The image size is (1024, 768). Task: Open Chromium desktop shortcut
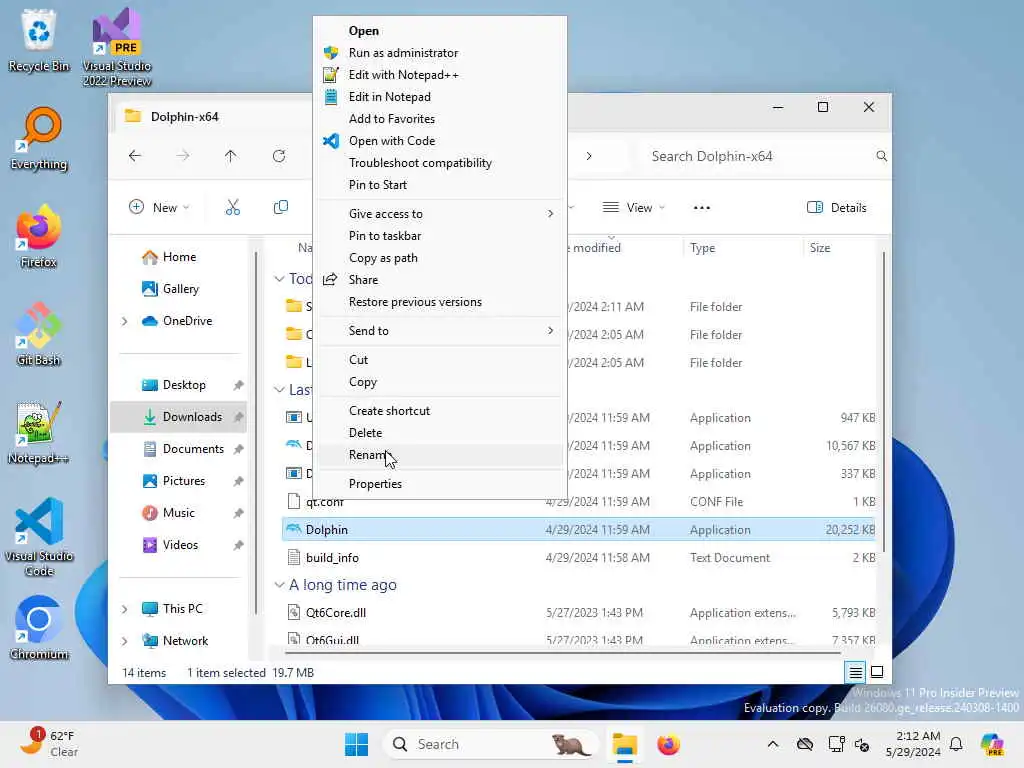39,628
